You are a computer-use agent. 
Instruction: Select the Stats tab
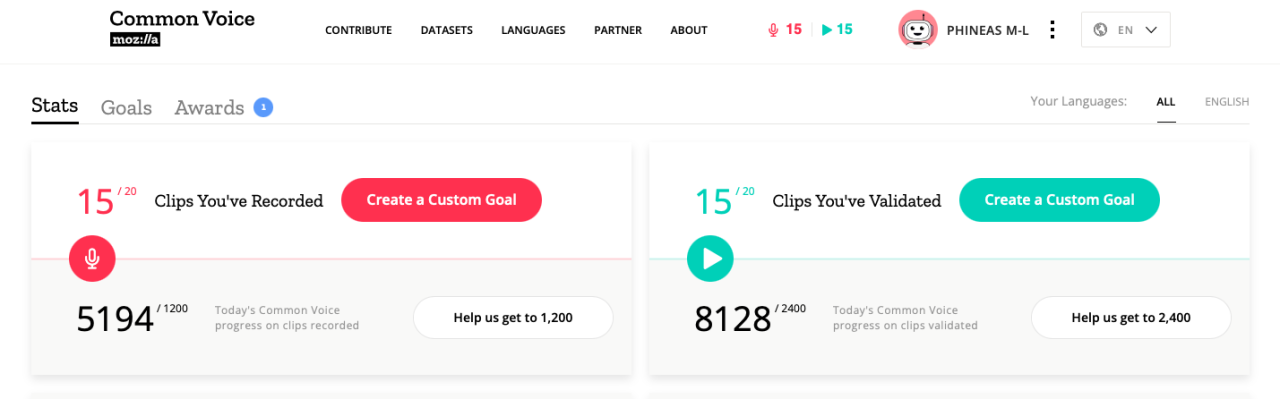click(55, 106)
